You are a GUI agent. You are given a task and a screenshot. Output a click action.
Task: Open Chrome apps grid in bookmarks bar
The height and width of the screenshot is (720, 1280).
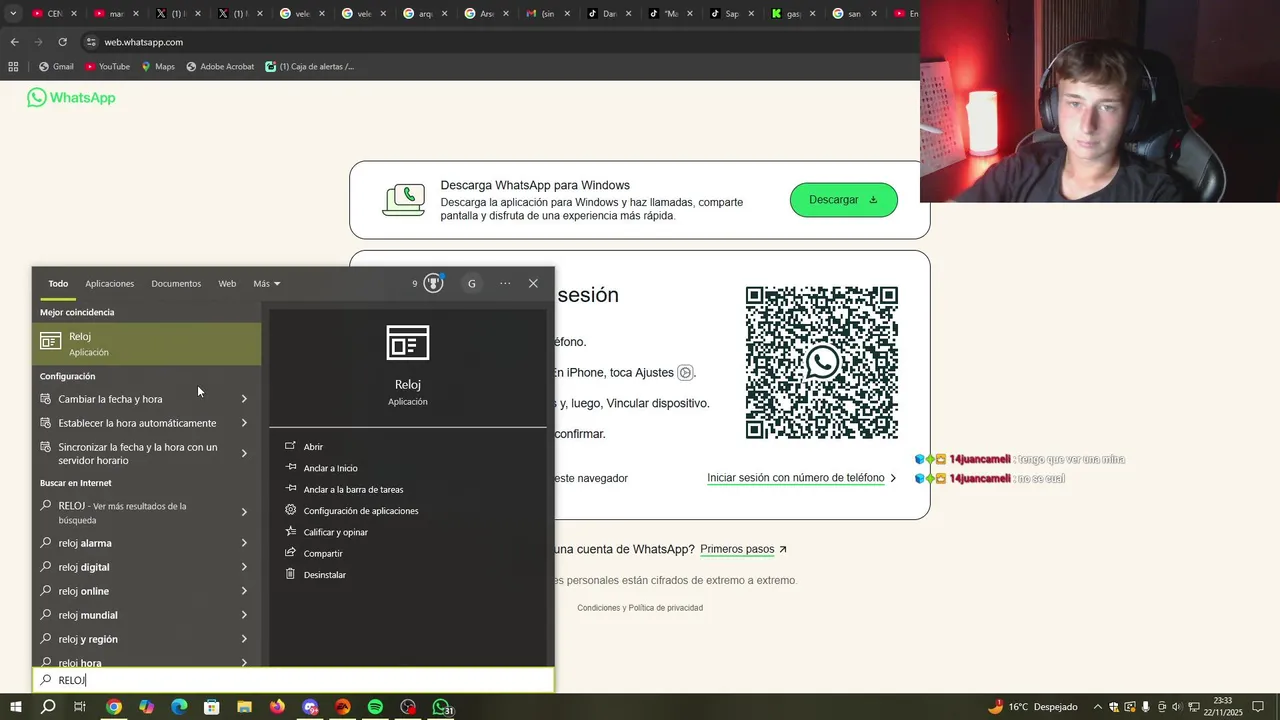tap(13, 67)
